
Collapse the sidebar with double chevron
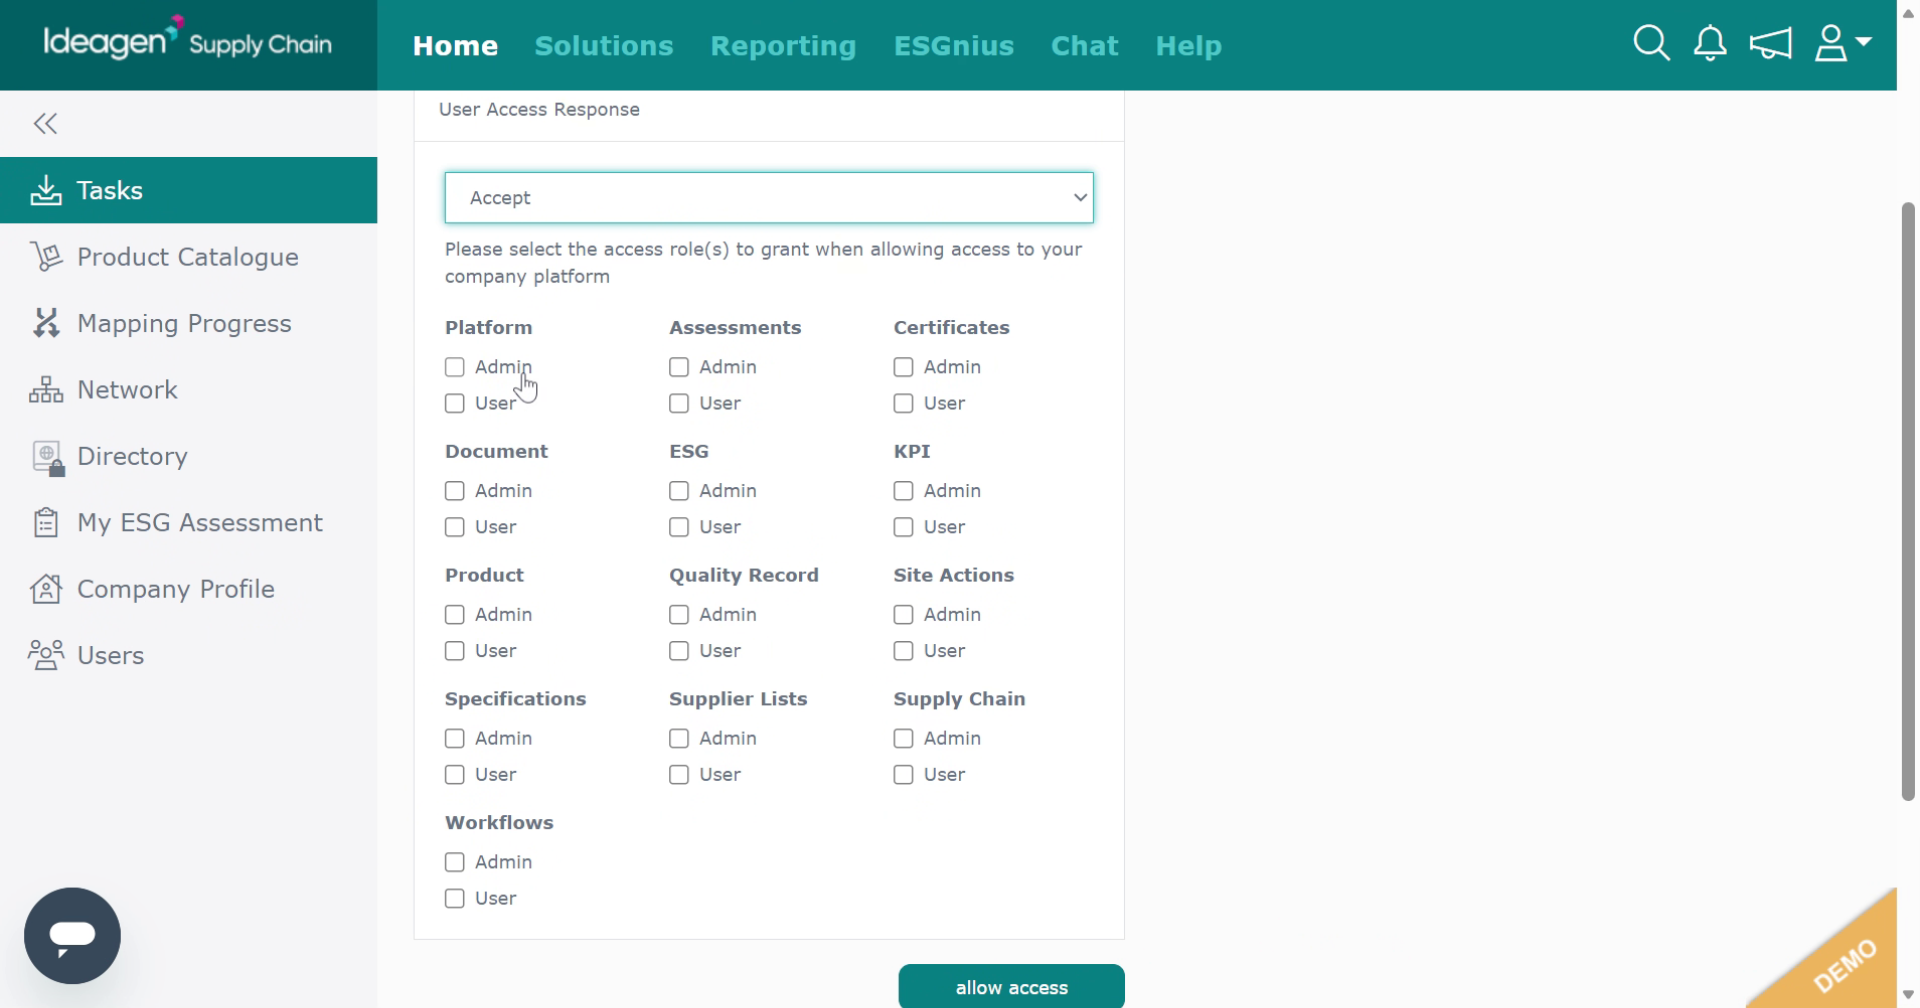pyautogui.click(x=45, y=124)
